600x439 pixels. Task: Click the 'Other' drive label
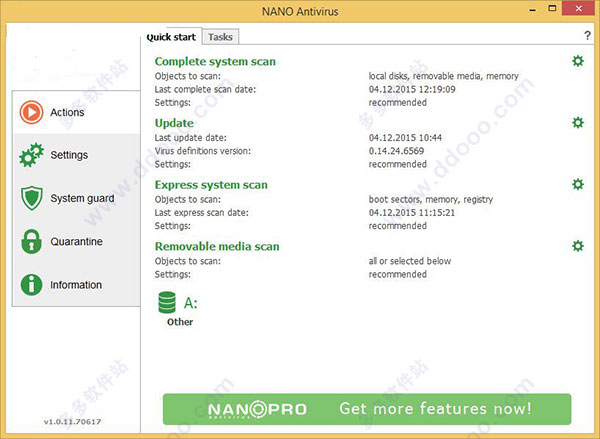tap(180, 322)
